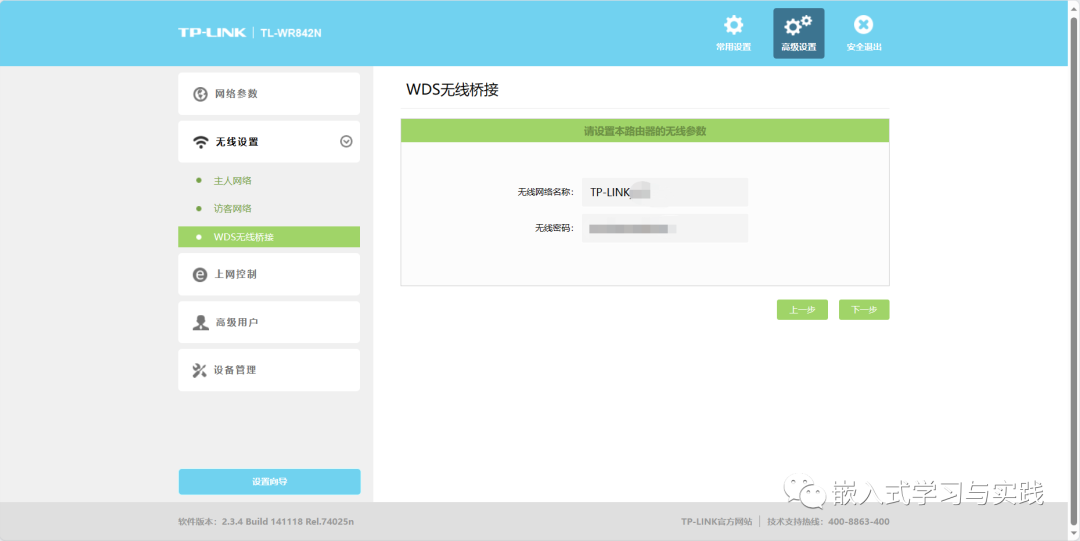
Task: Collapse the 无线设置 section chevron
Action: coord(346,141)
